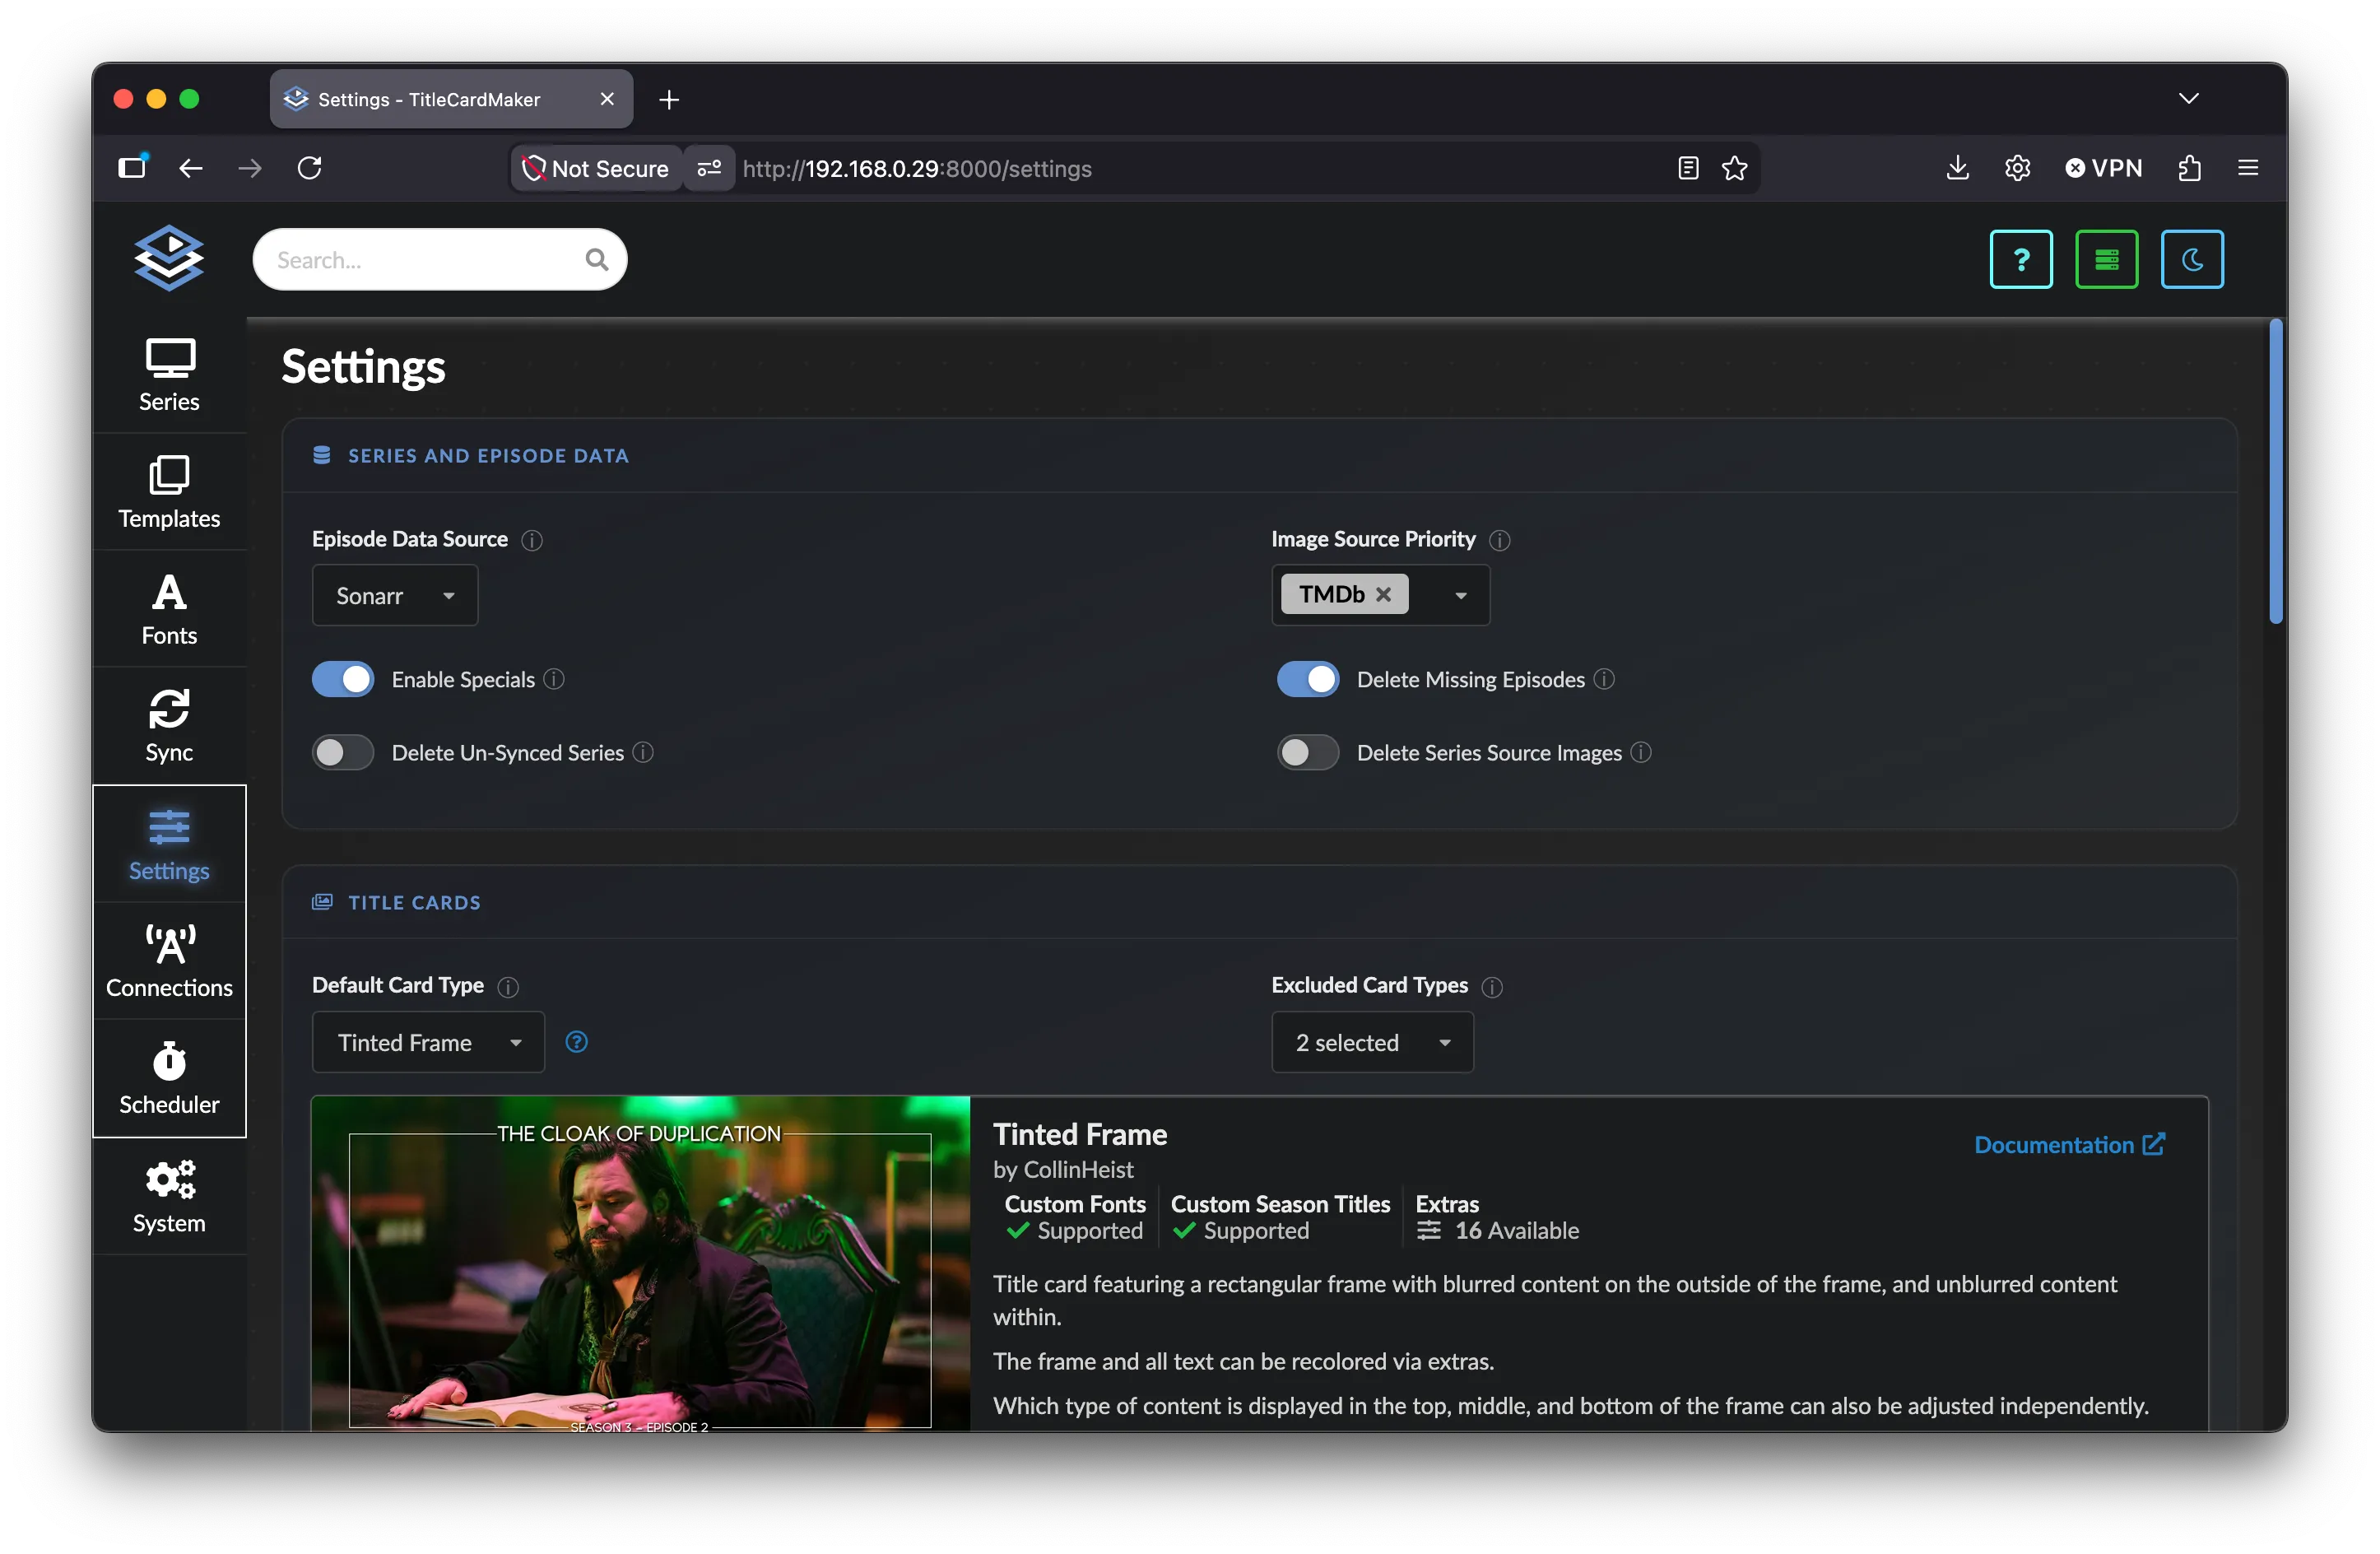Click the Series and Episode Data header
Viewport: 2380px width, 1554px height.
488,456
